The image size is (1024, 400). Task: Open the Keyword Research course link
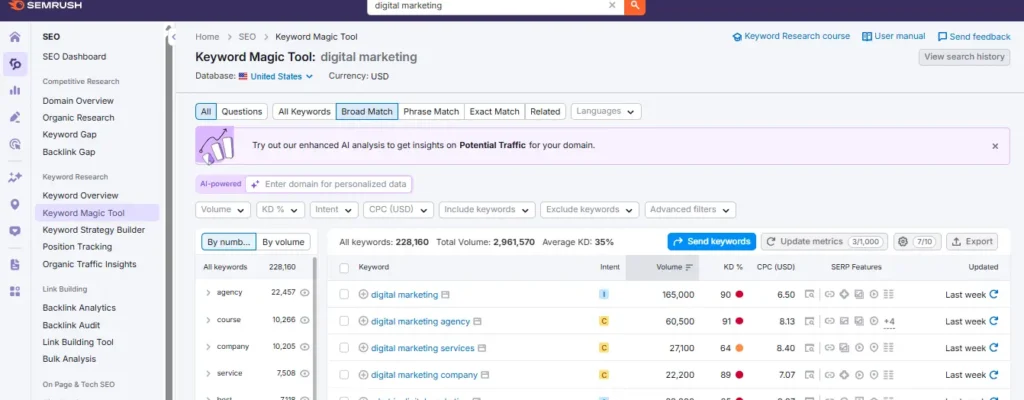[792, 37]
